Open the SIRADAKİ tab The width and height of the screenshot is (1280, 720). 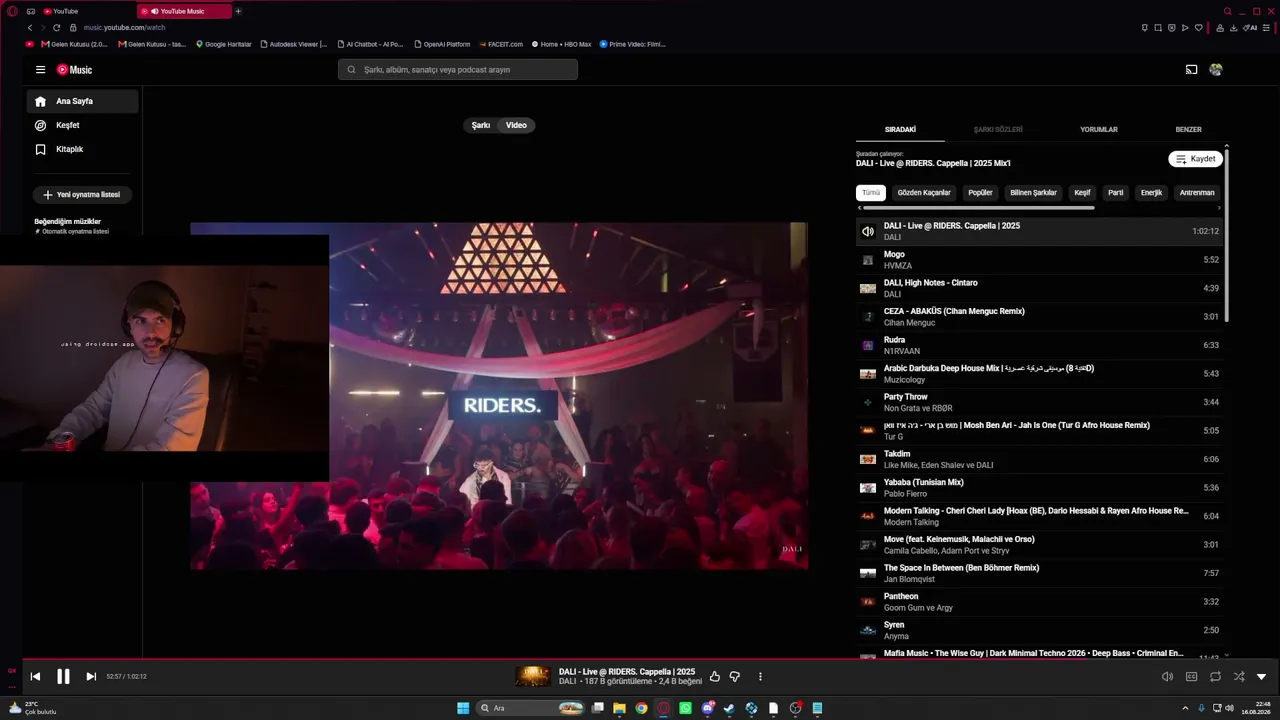pyautogui.click(x=900, y=130)
